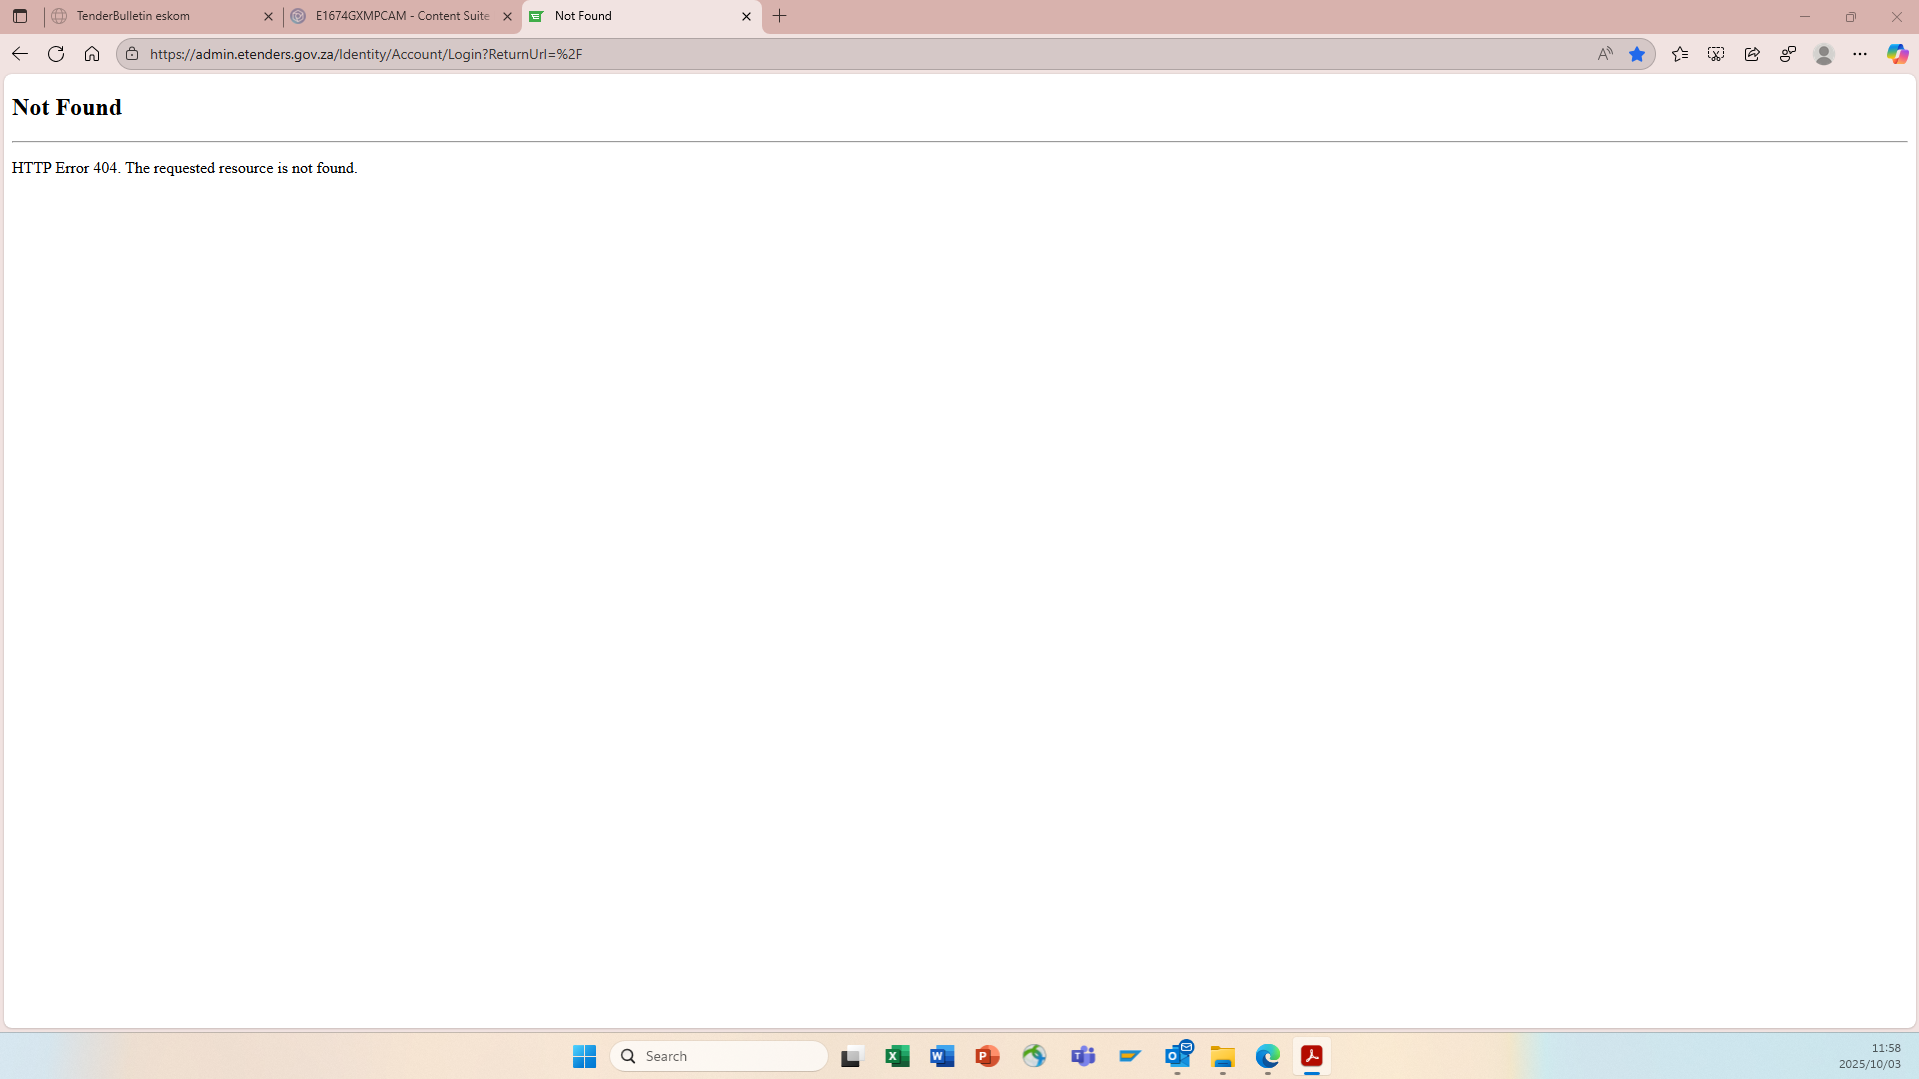Click the taskbar Search box

point(720,1056)
